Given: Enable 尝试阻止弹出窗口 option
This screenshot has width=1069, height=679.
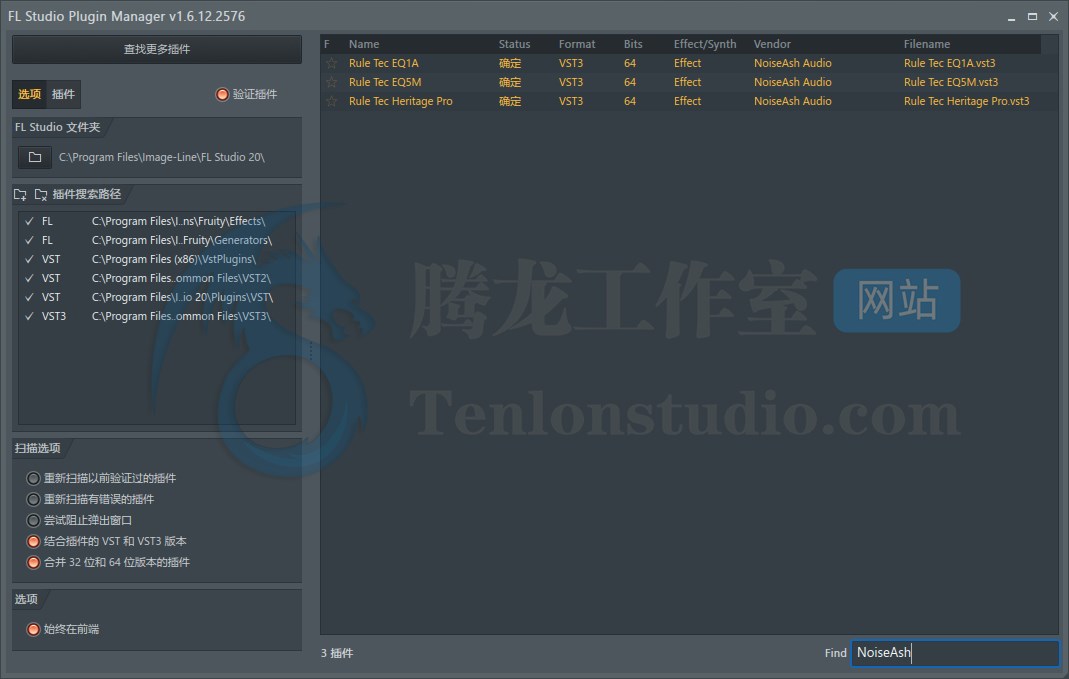Looking at the screenshot, I should [x=33, y=520].
